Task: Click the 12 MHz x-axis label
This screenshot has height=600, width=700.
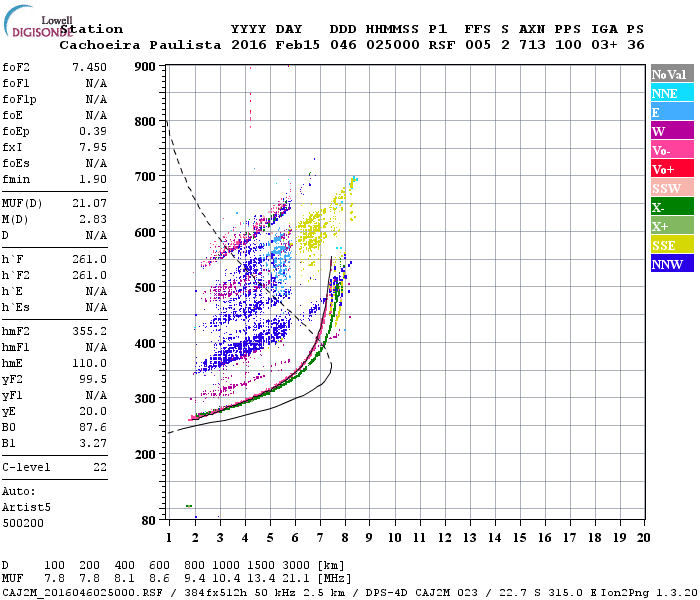Action: coord(444,538)
